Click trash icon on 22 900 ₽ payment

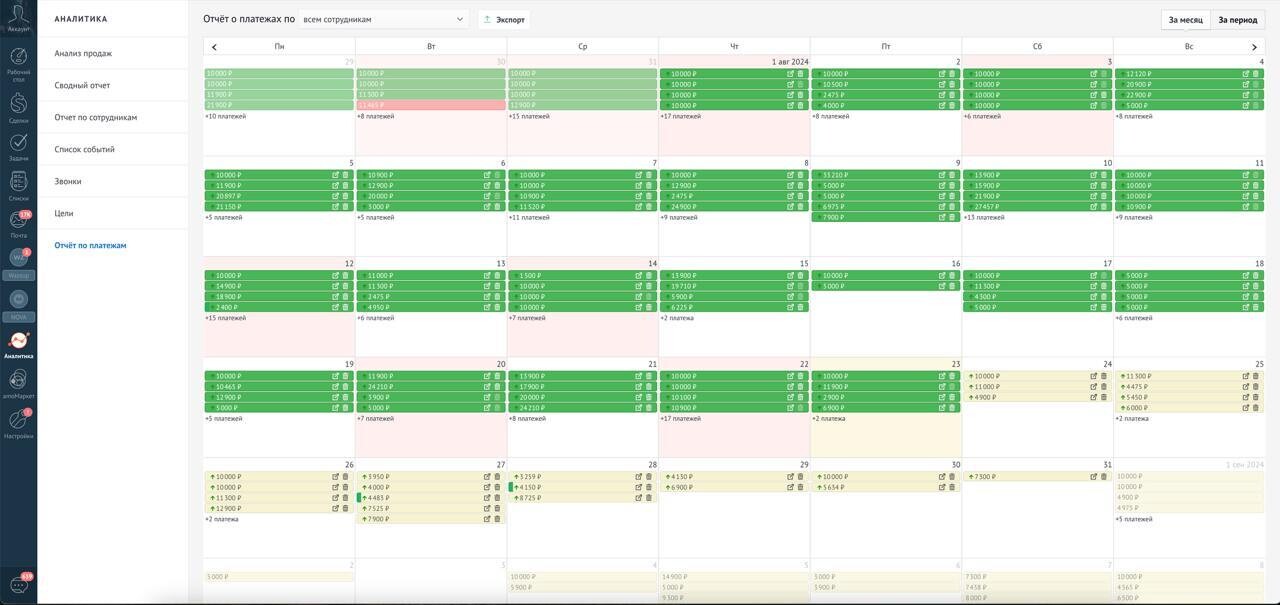click(x=1255, y=95)
